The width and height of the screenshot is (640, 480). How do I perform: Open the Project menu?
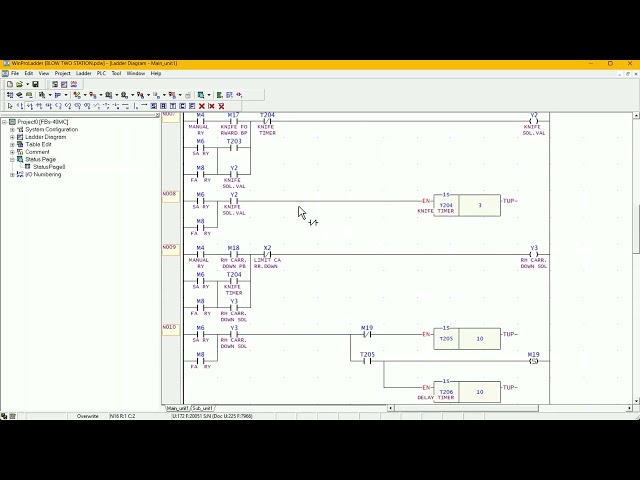tap(62, 73)
